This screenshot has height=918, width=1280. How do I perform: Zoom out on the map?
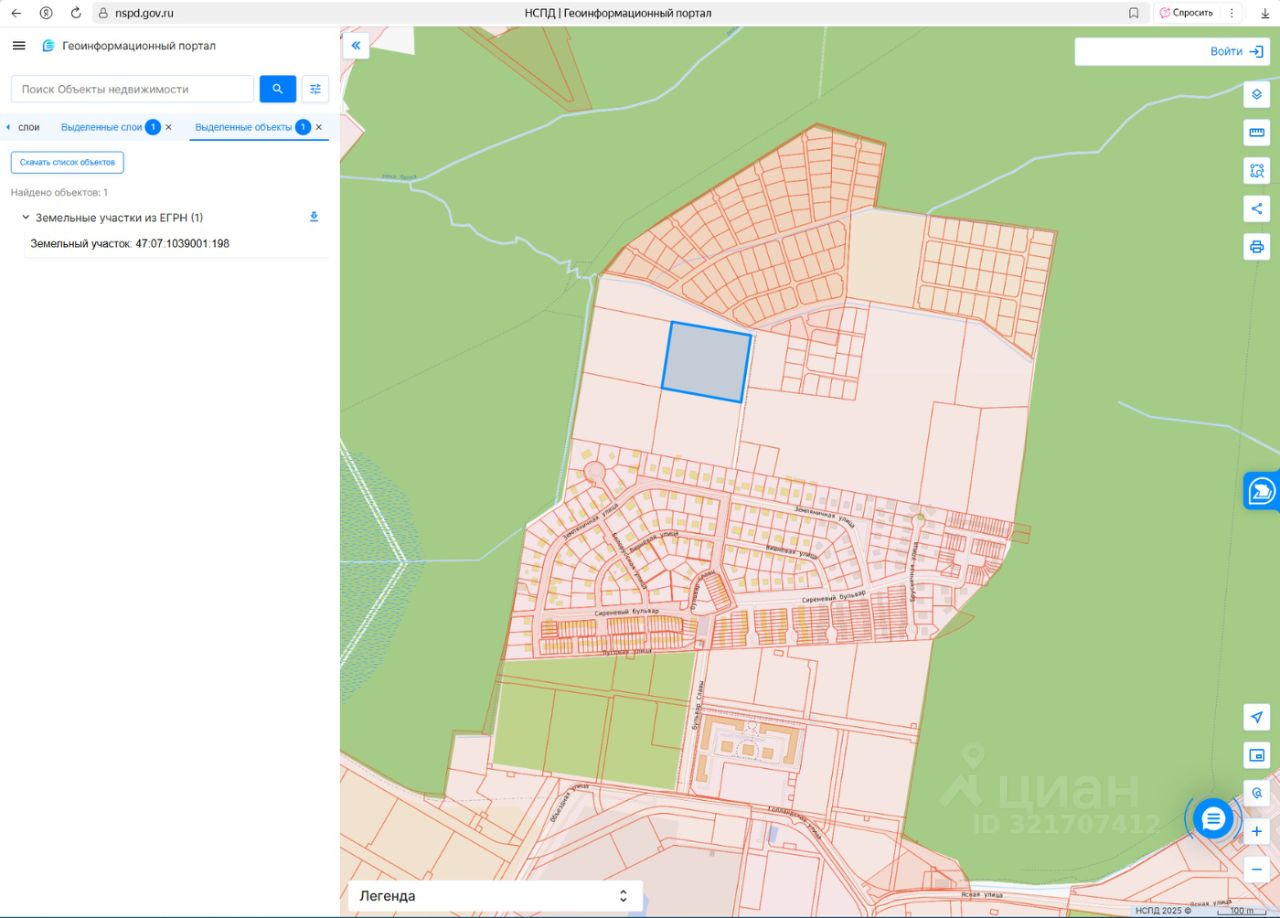[x=1256, y=869]
